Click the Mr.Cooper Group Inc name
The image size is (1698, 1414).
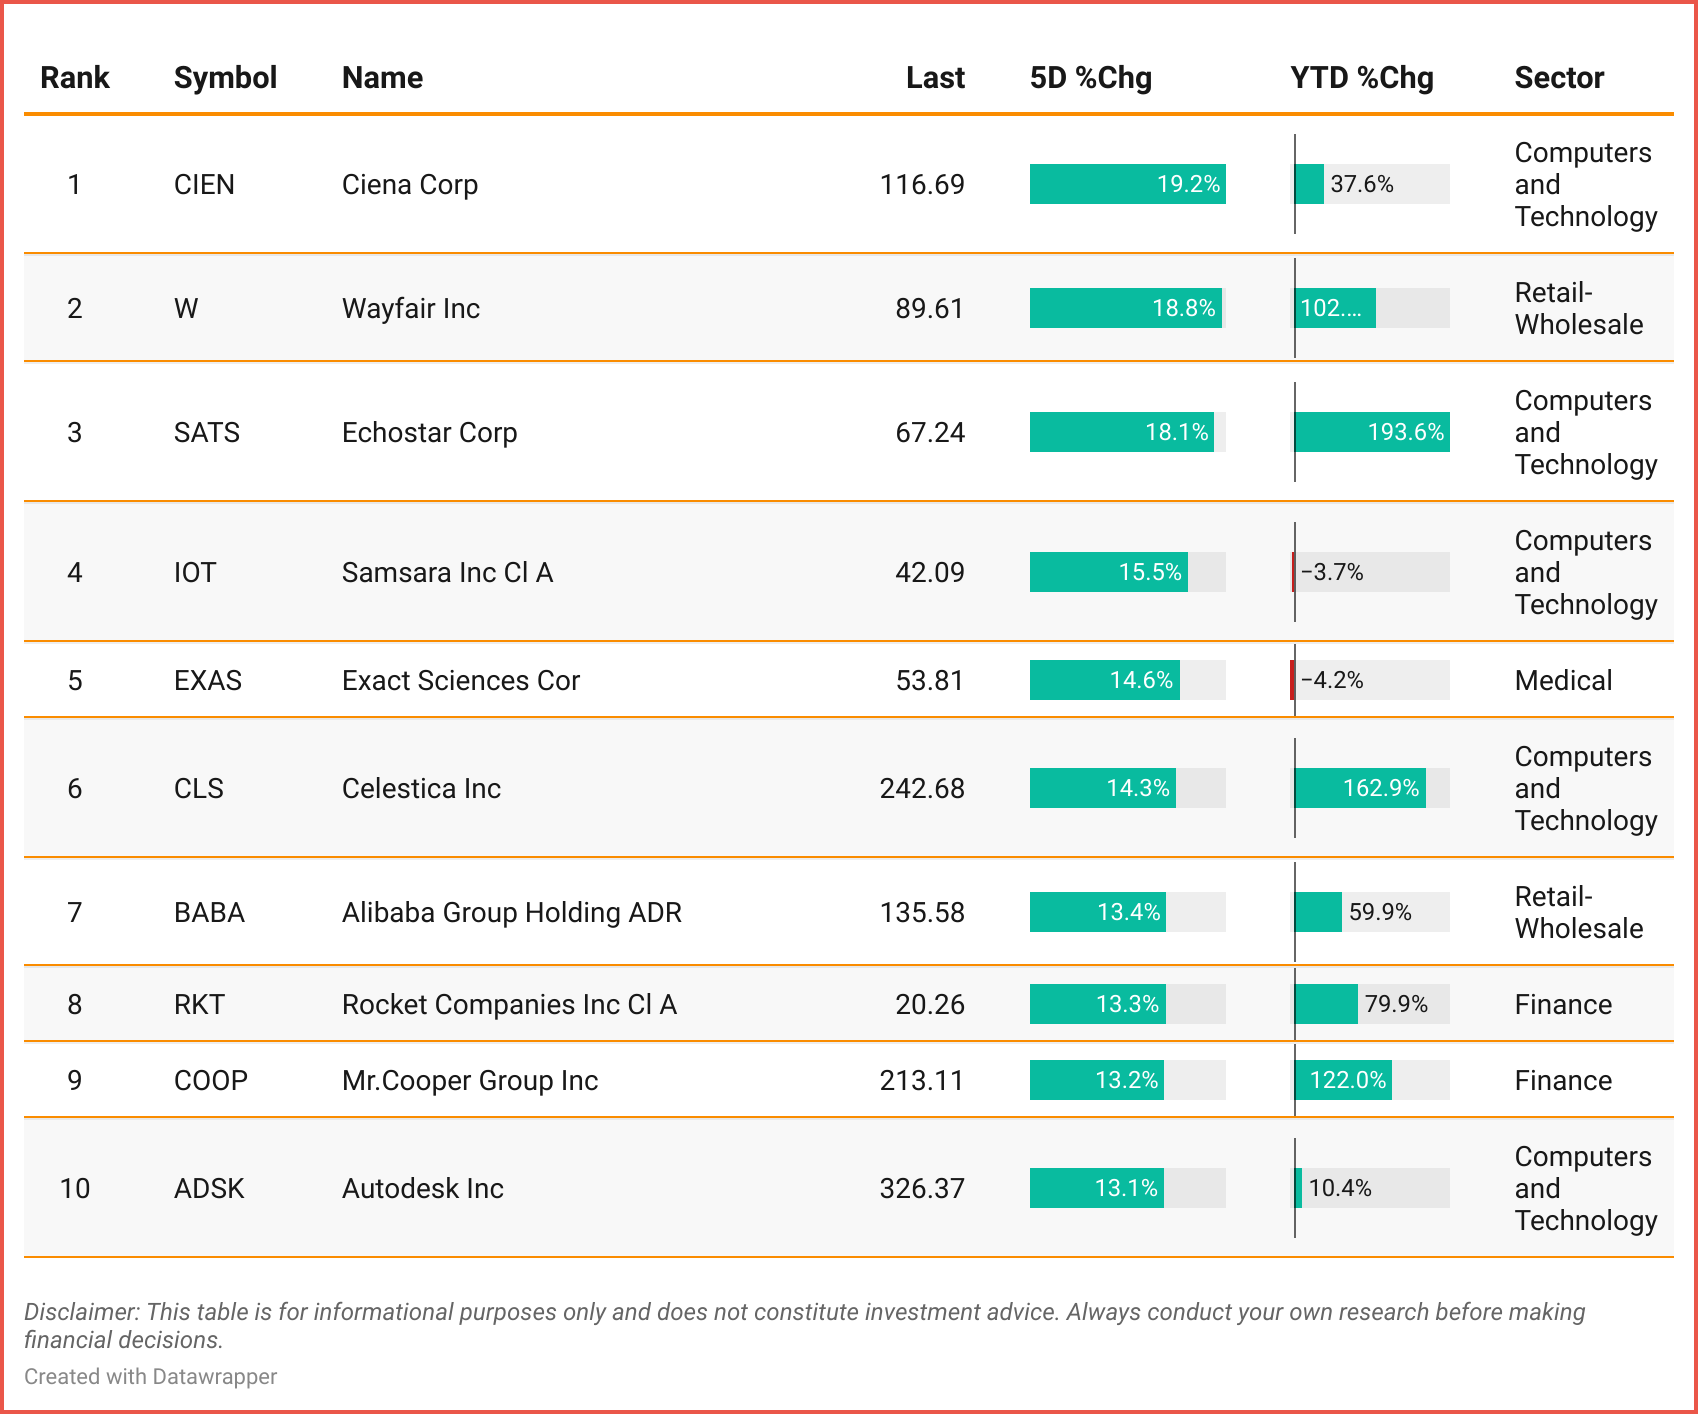[x=470, y=1080]
